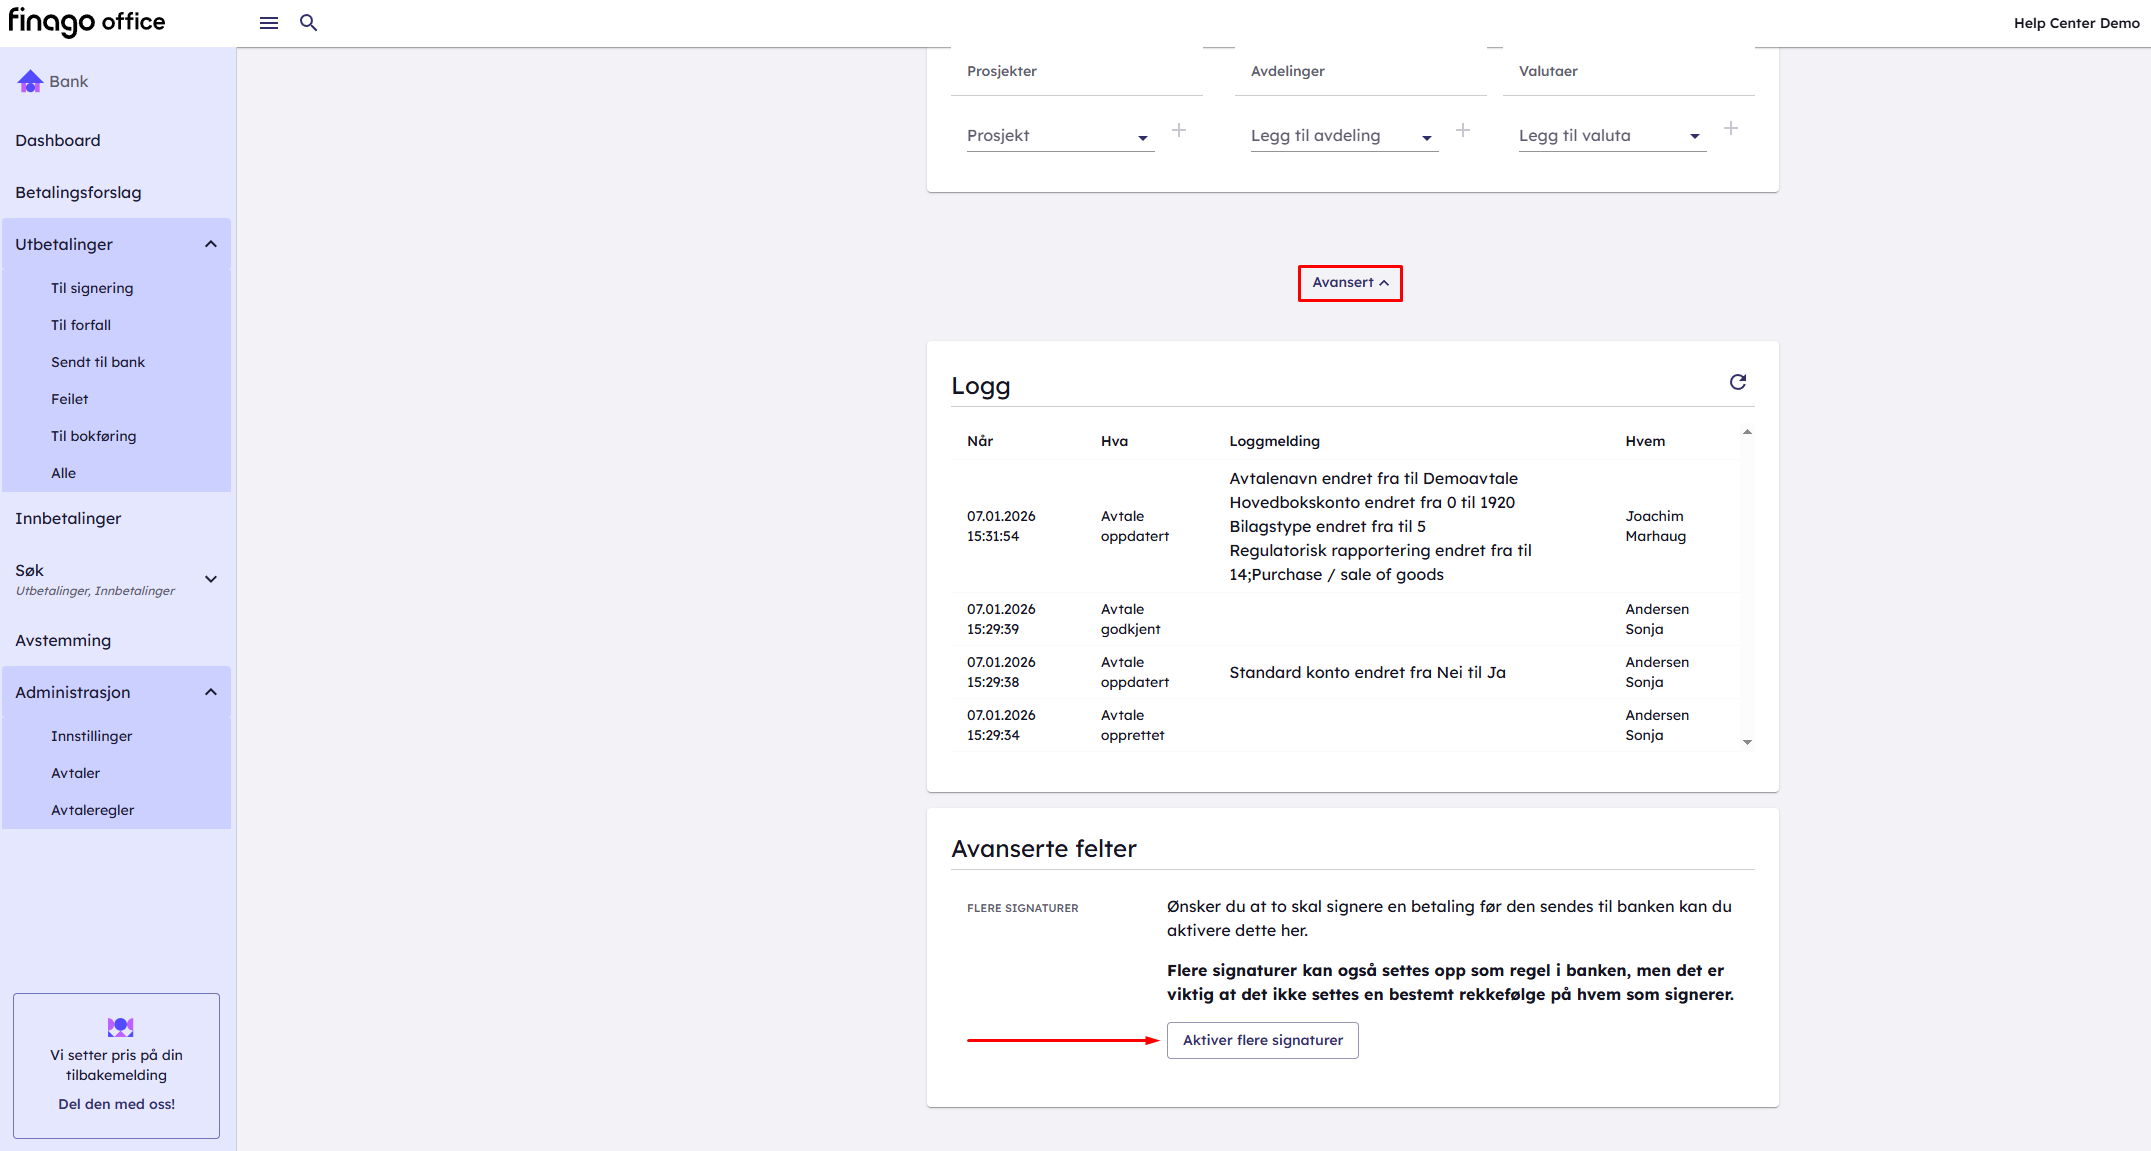Click the feedback mascot icon
The width and height of the screenshot is (2151, 1151).
tap(120, 1026)
